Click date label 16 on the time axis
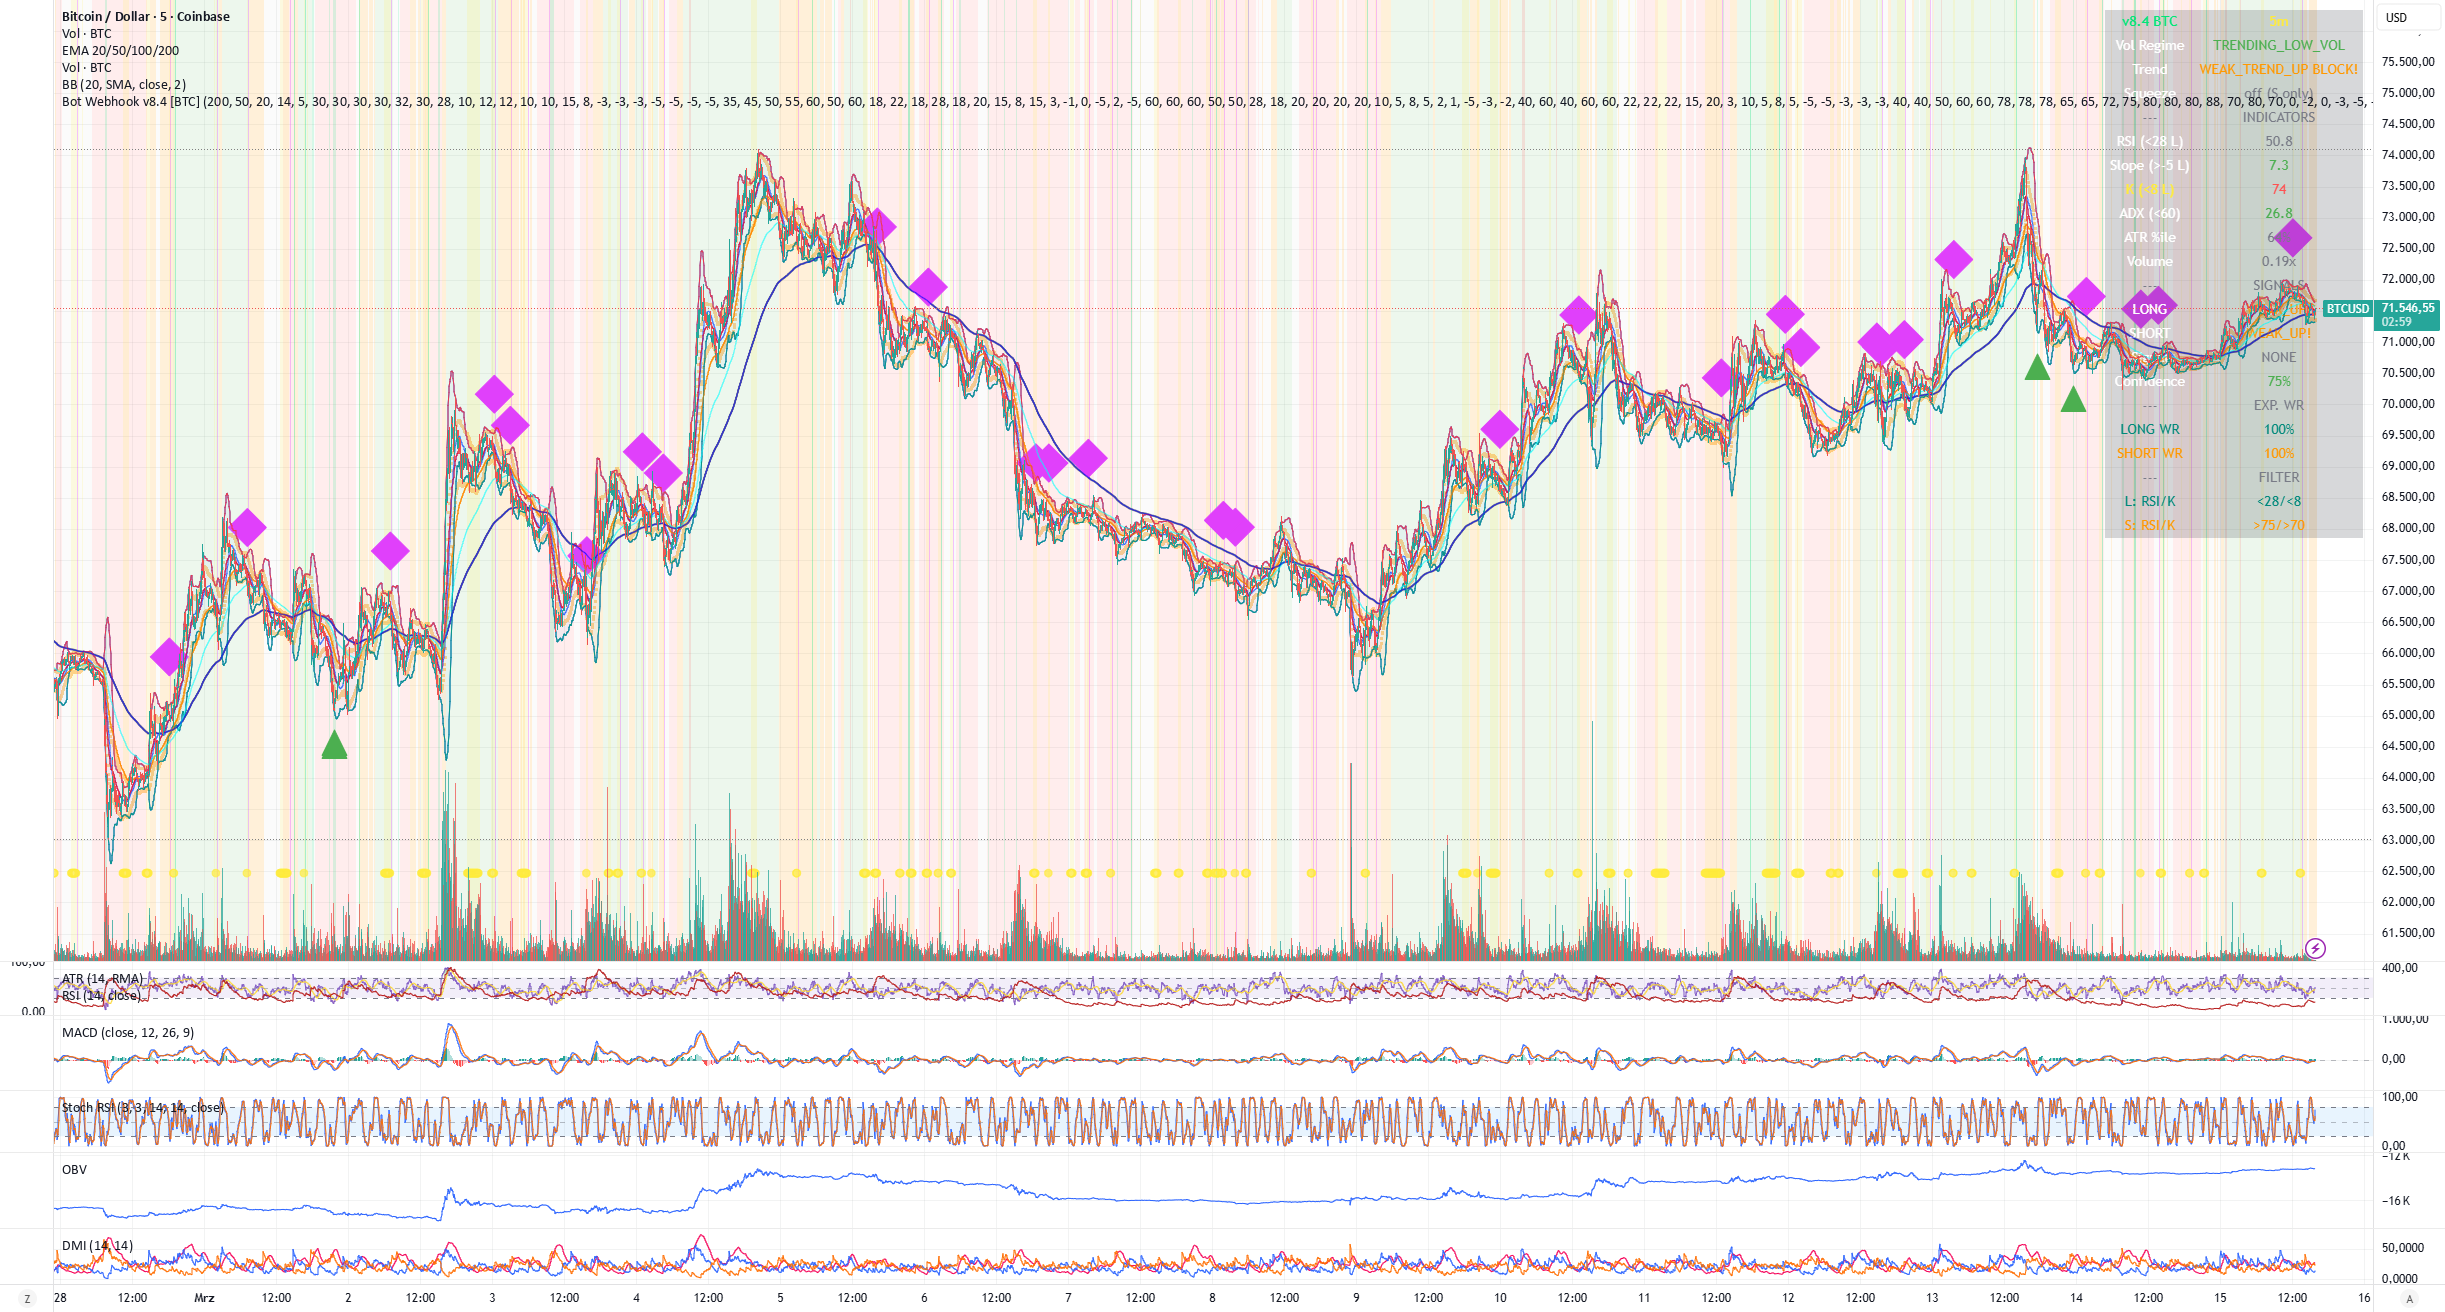The height and width of the screenshot is (1312, 2445). [x=2364, y=1298]
